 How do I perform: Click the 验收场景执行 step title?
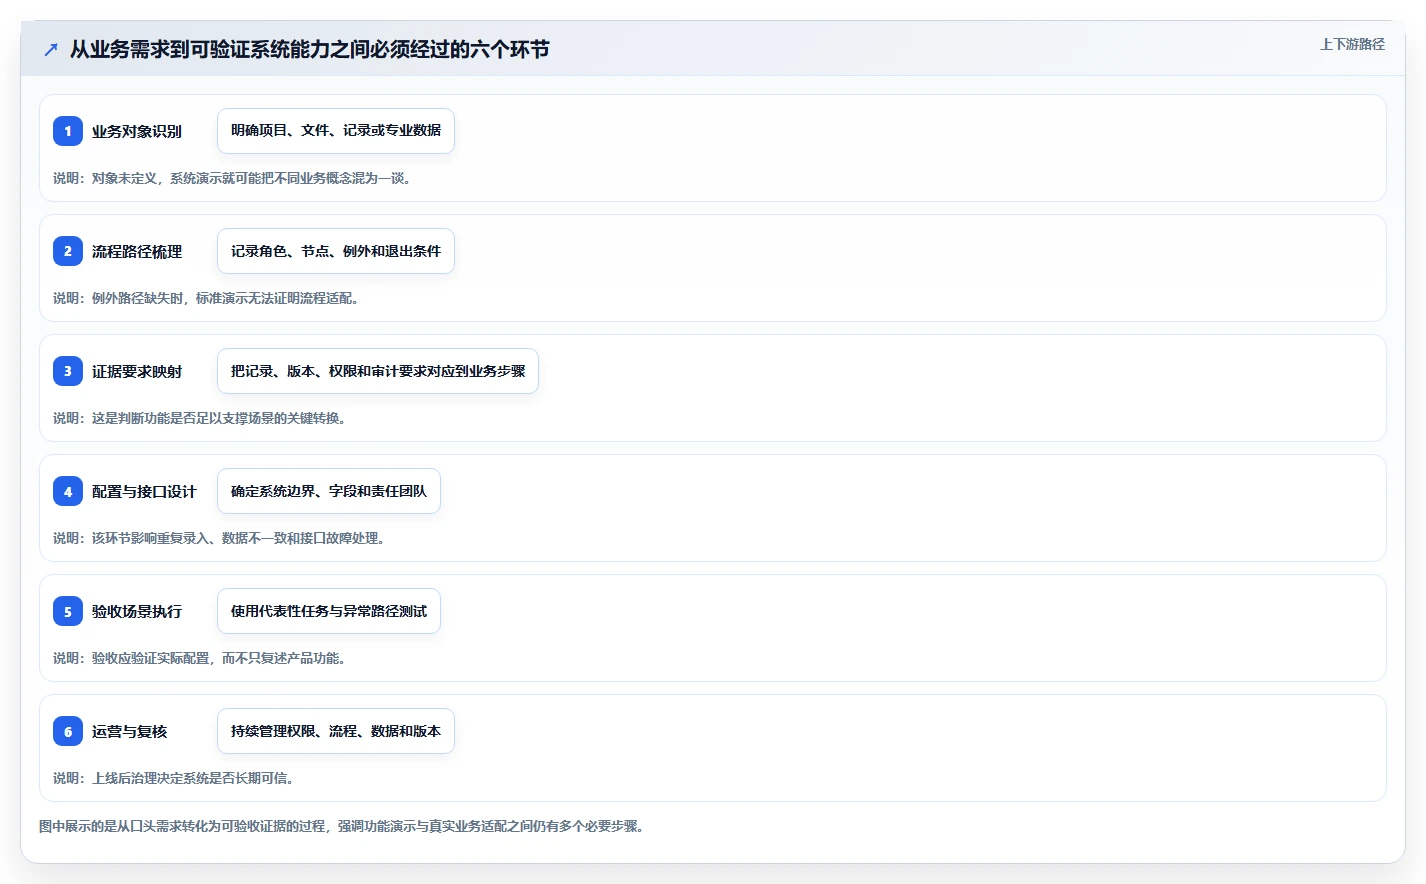click(x=137, y=611)
